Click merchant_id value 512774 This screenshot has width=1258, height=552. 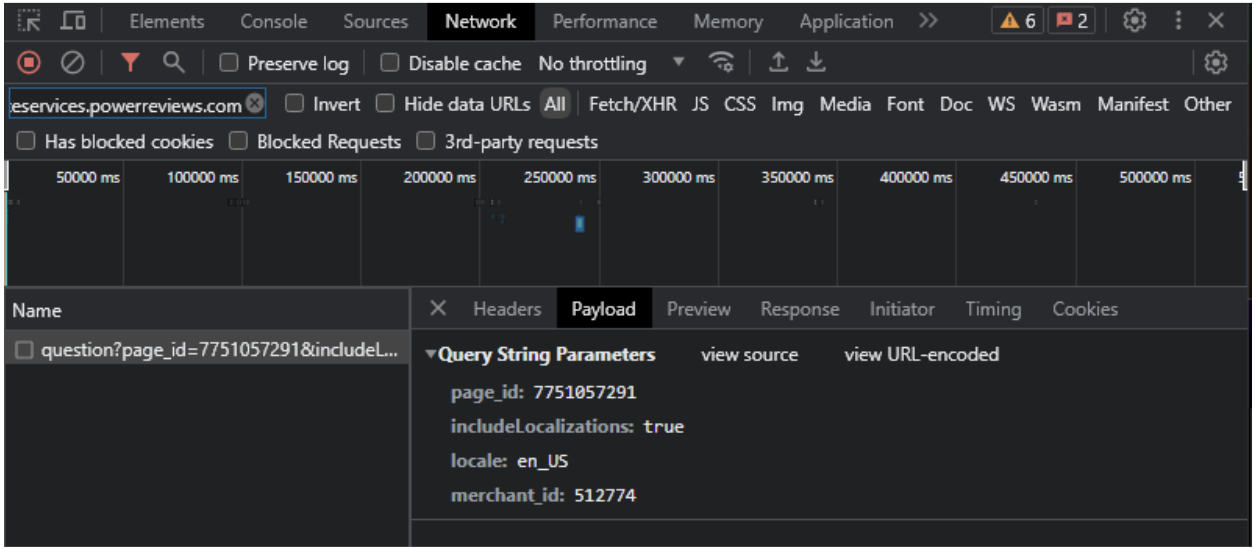605,495
